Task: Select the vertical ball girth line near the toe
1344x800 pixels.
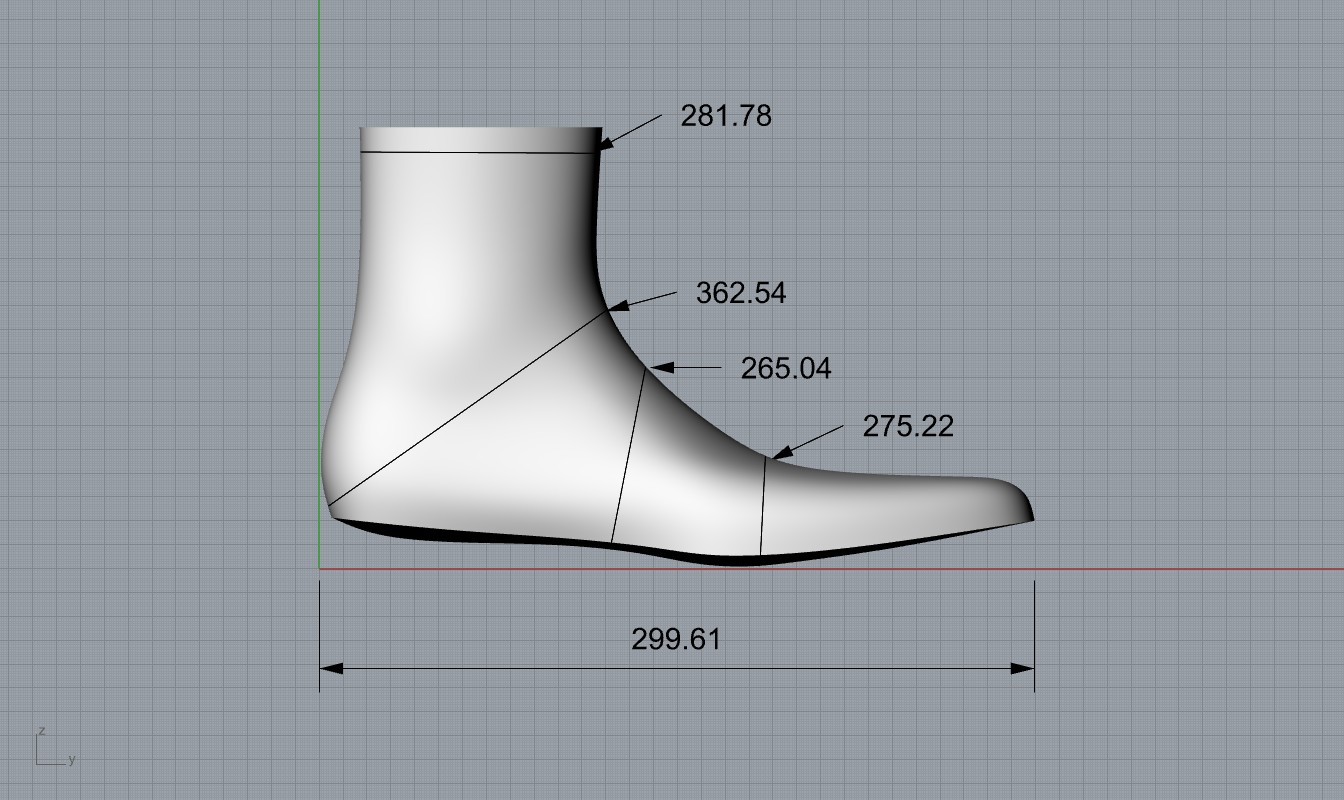Action: point(763,505)
